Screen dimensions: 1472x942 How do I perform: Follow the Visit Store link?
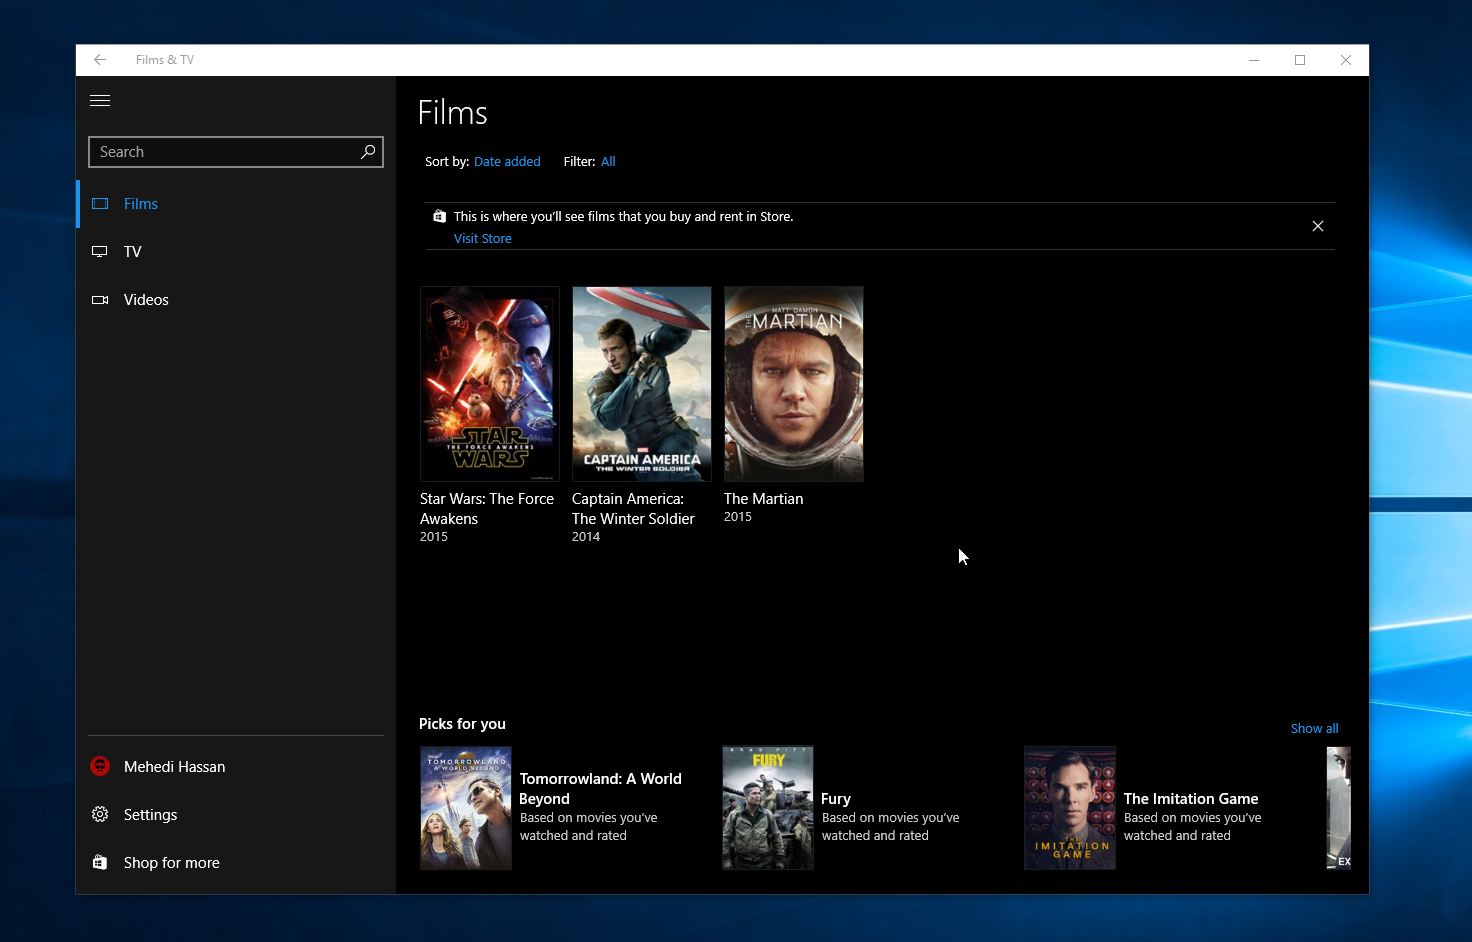(483, 238)
